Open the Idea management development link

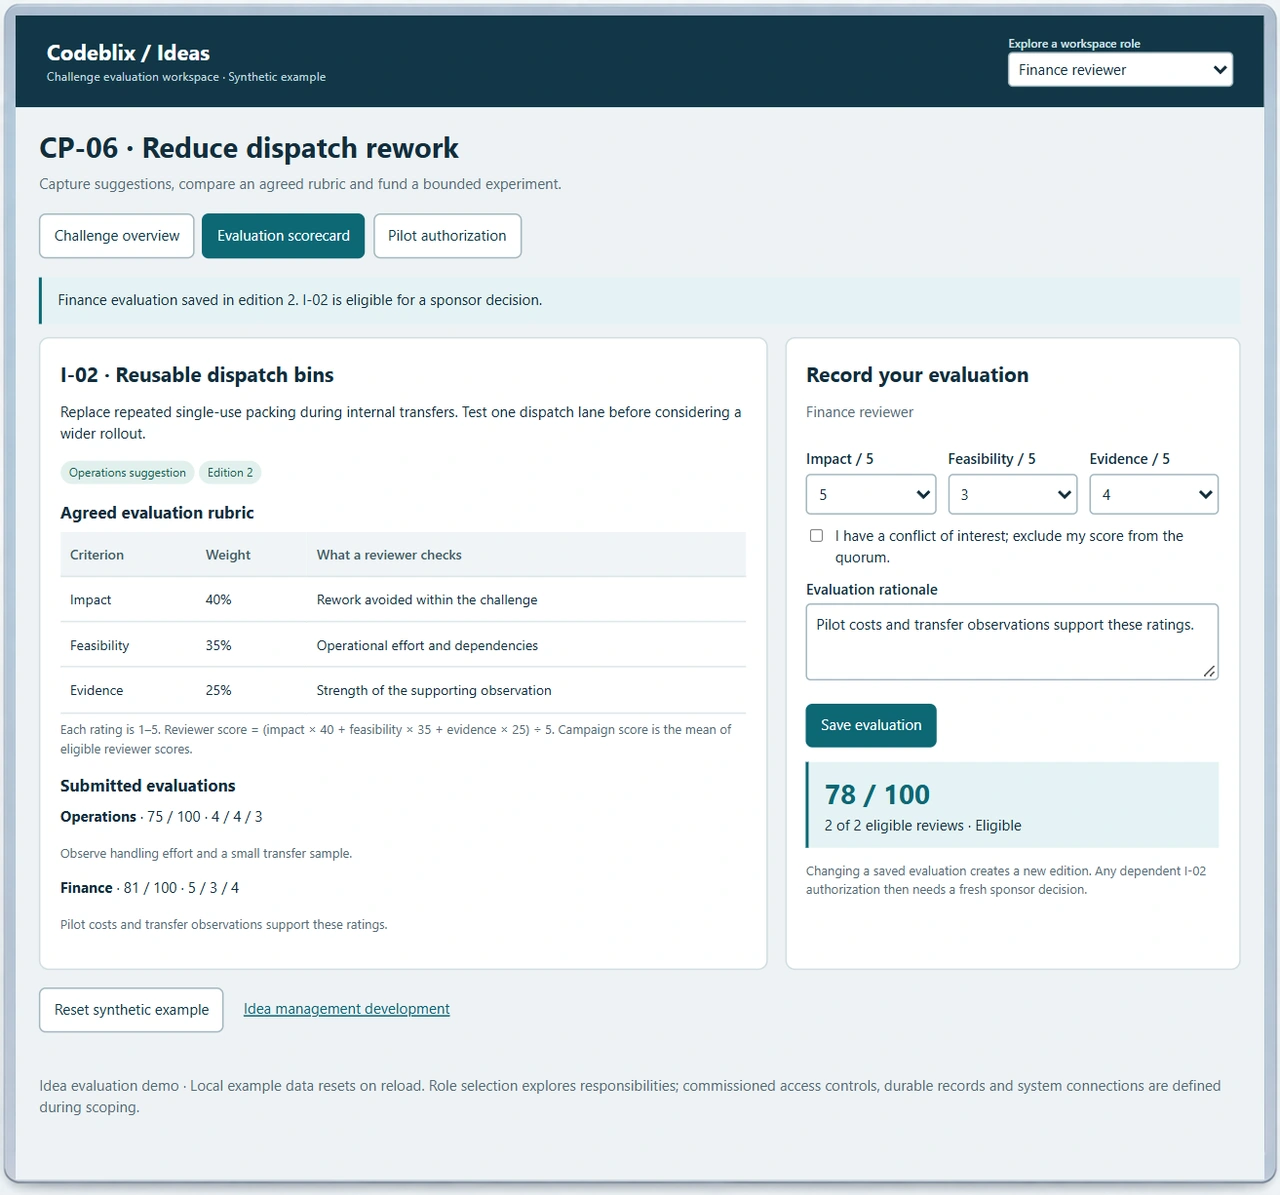tap(347, 1009)
